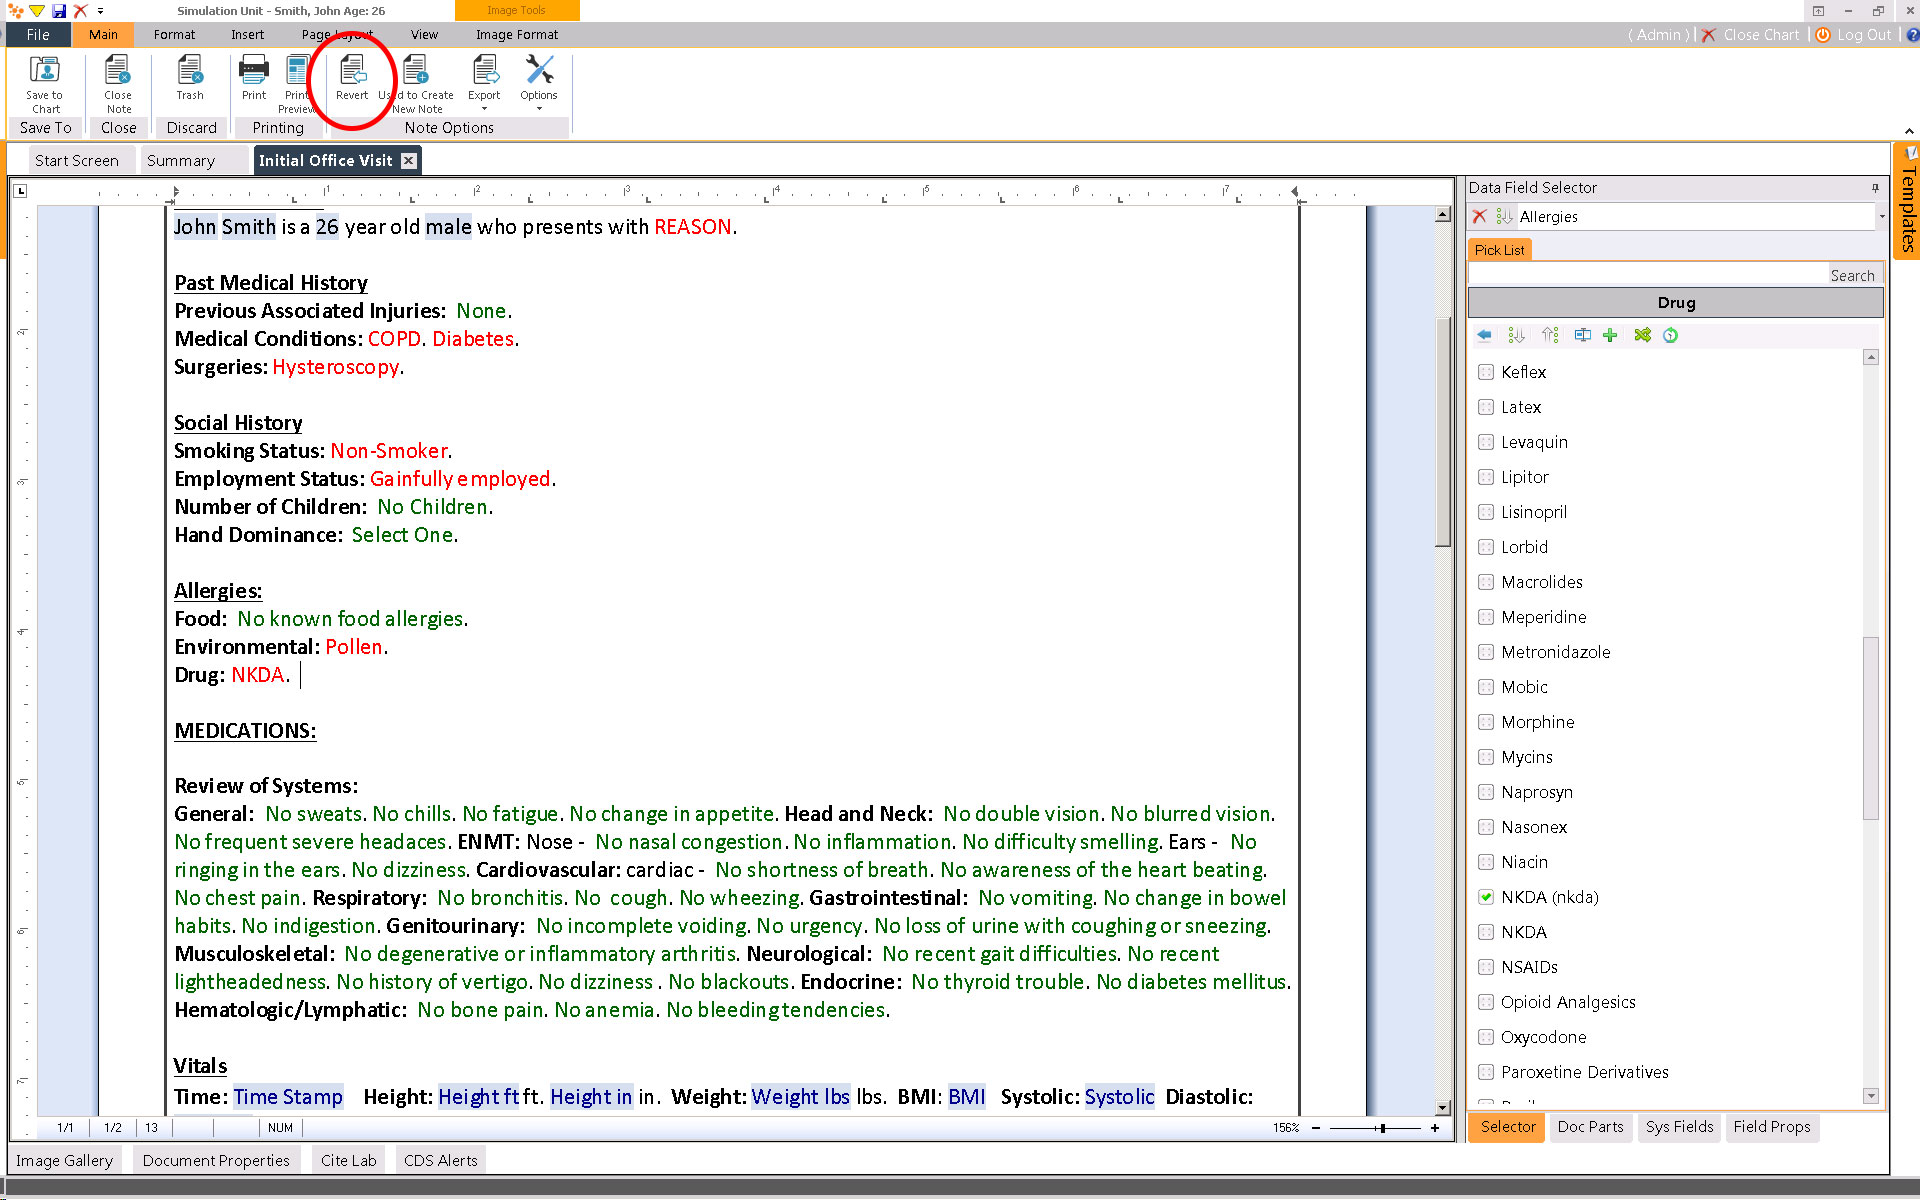Check the Oxycodone checkbox

click(x=1486, y=1037)
